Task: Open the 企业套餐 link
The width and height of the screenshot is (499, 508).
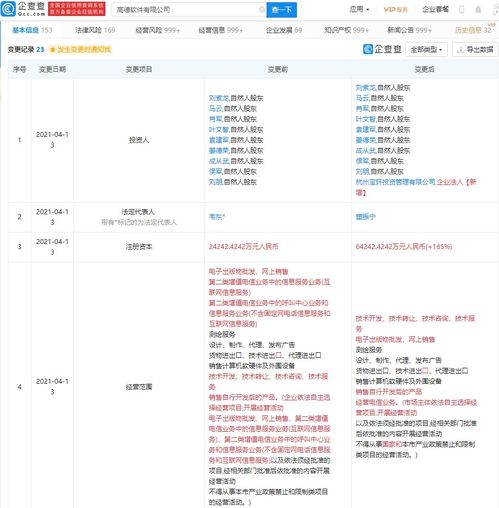Action: (435, 9)
